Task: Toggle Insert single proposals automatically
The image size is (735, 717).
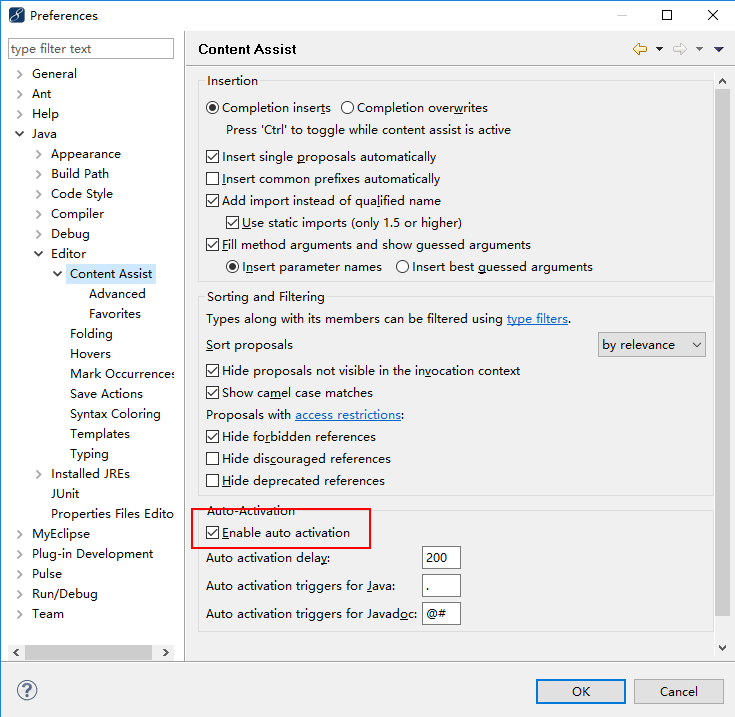Action: [212, 157]
